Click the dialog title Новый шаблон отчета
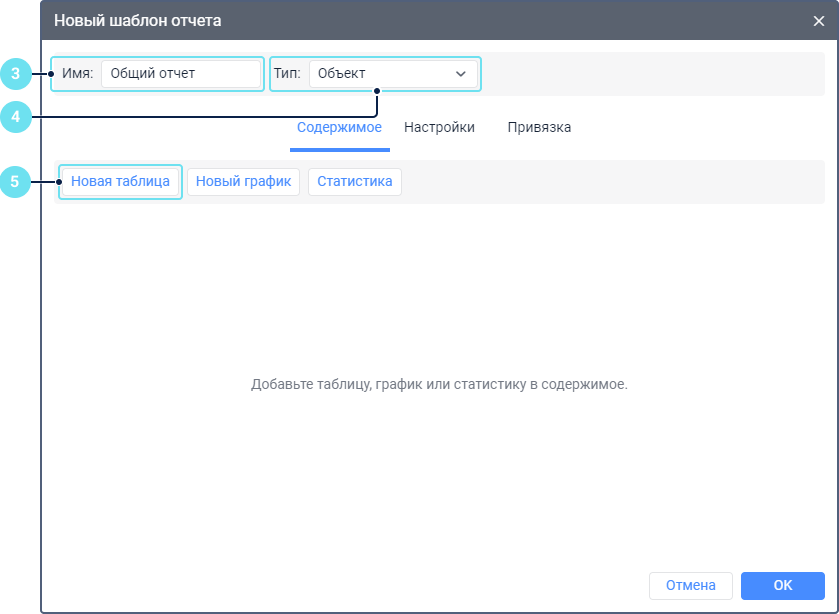The width and height of the screenshot is (839, 614). click(138, 20)
